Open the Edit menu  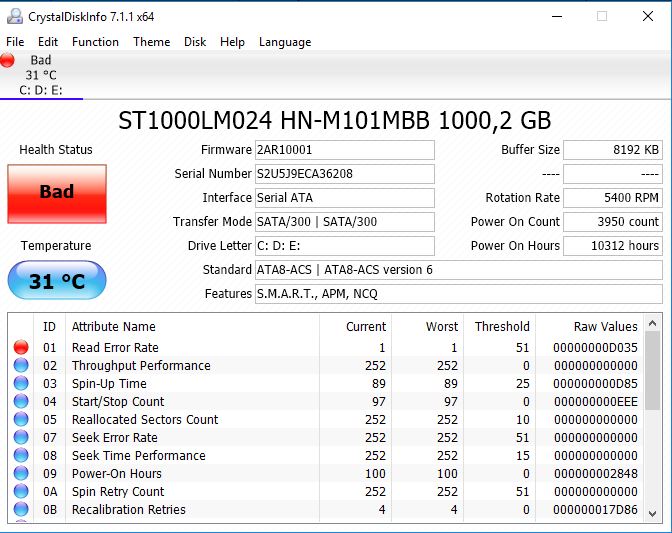tap(48, 42)
